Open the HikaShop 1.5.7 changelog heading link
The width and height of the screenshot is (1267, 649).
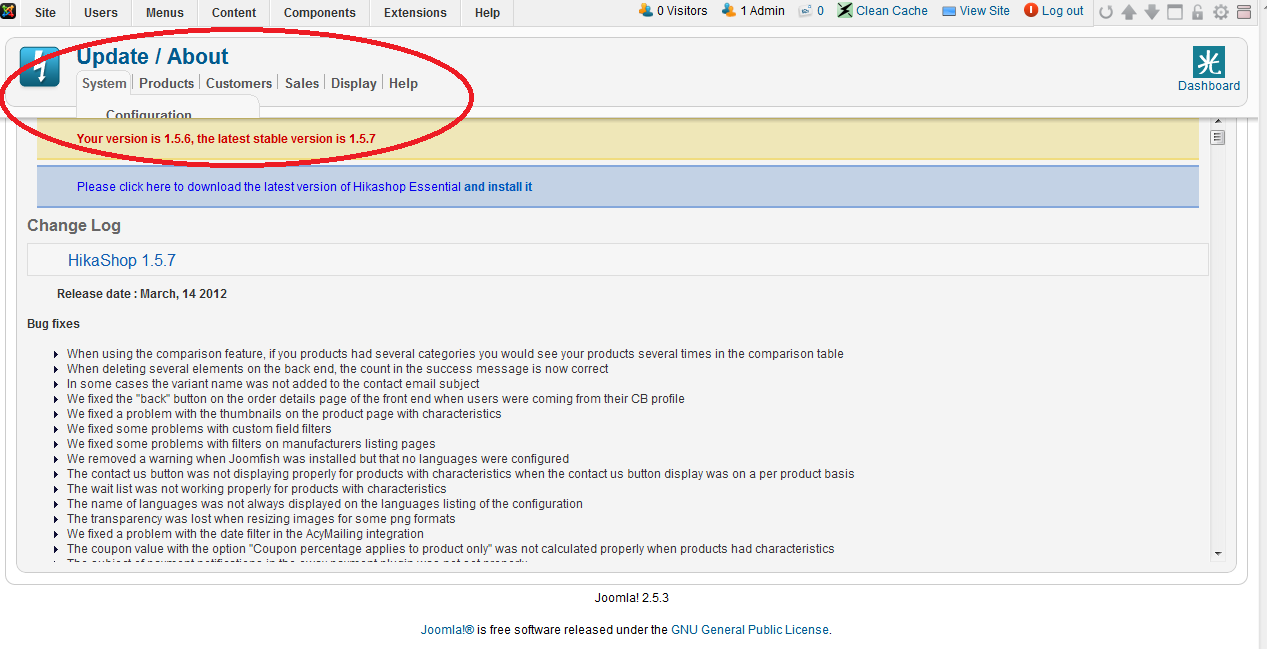(122, 260)
